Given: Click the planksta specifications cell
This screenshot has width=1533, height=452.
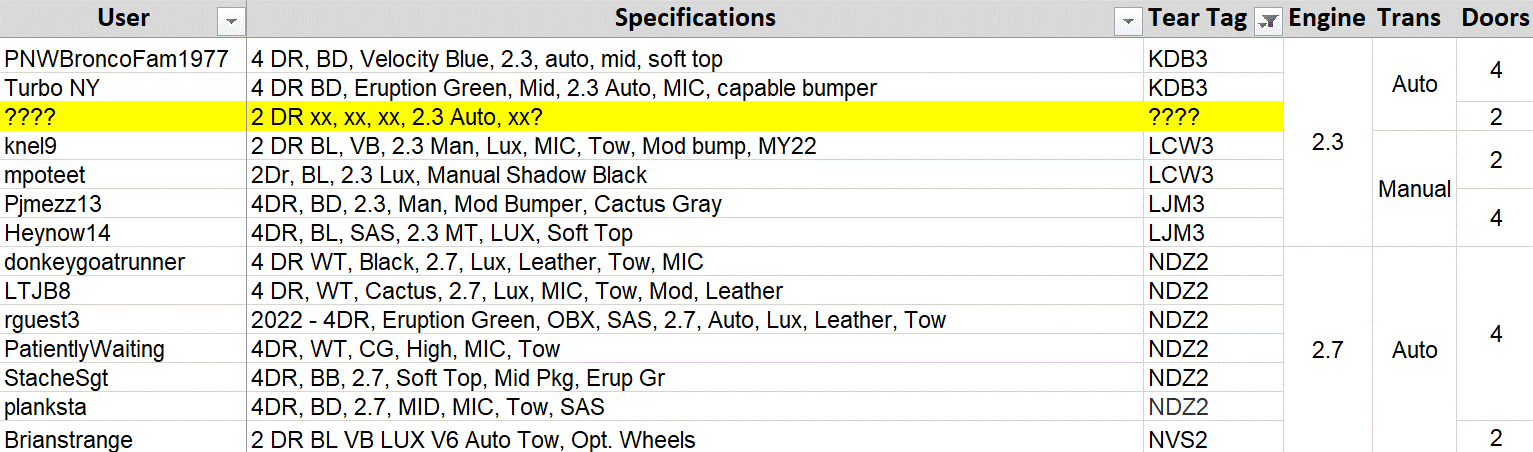Looking at the screenshot, I should (695, 407).
